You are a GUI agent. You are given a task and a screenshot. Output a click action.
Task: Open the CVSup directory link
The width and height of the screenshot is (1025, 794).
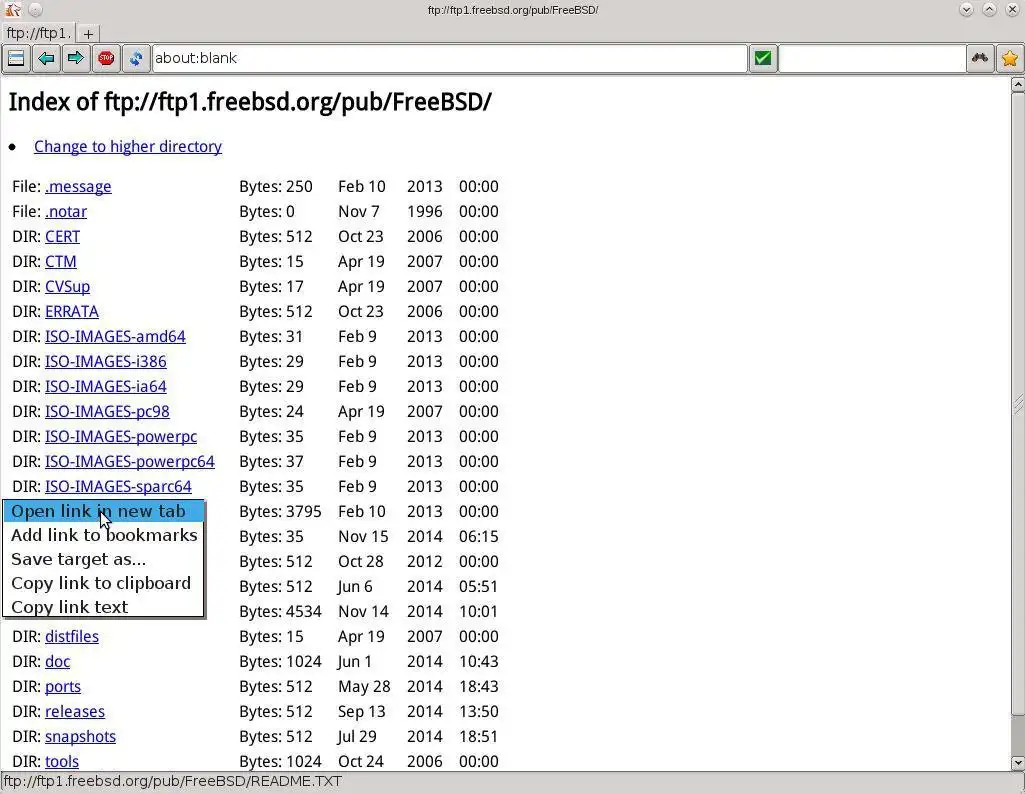tap(67, 287)
